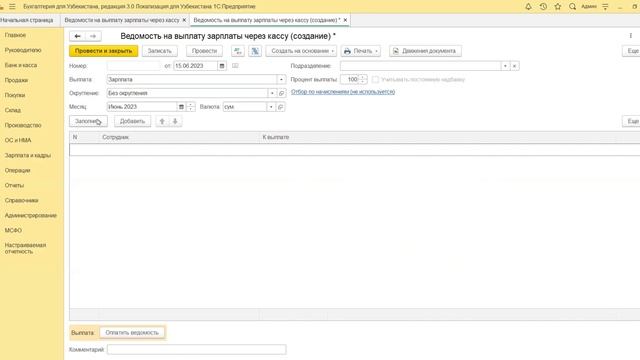Open the notifications bell icon
The height and width of the screenshot is (360, 640).
(528, 7)
